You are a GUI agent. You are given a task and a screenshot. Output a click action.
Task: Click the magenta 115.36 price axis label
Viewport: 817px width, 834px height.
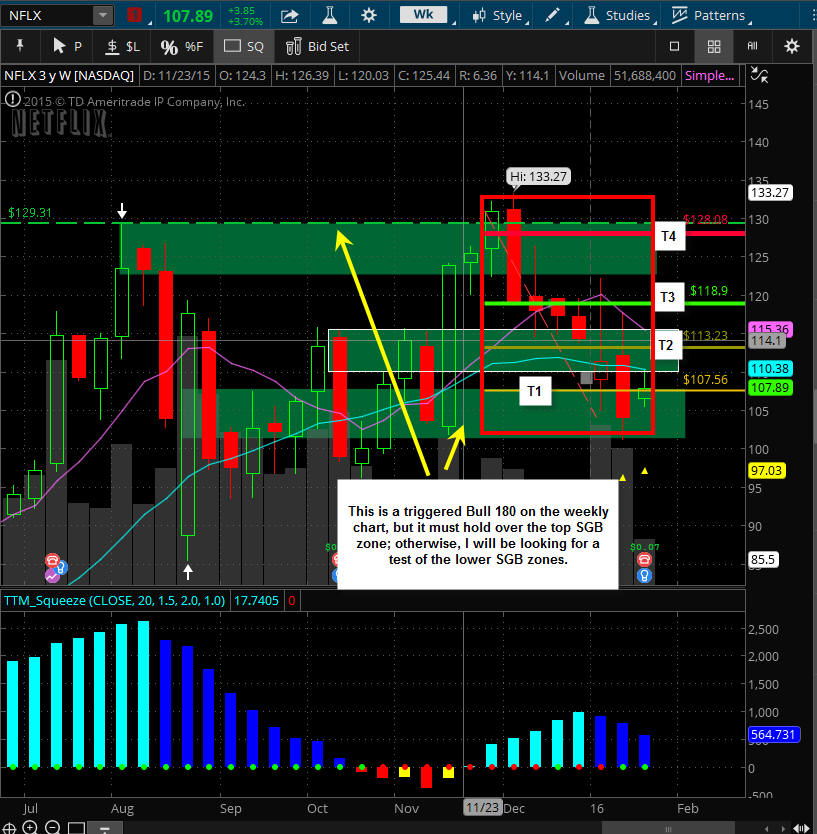click(770, 329)
